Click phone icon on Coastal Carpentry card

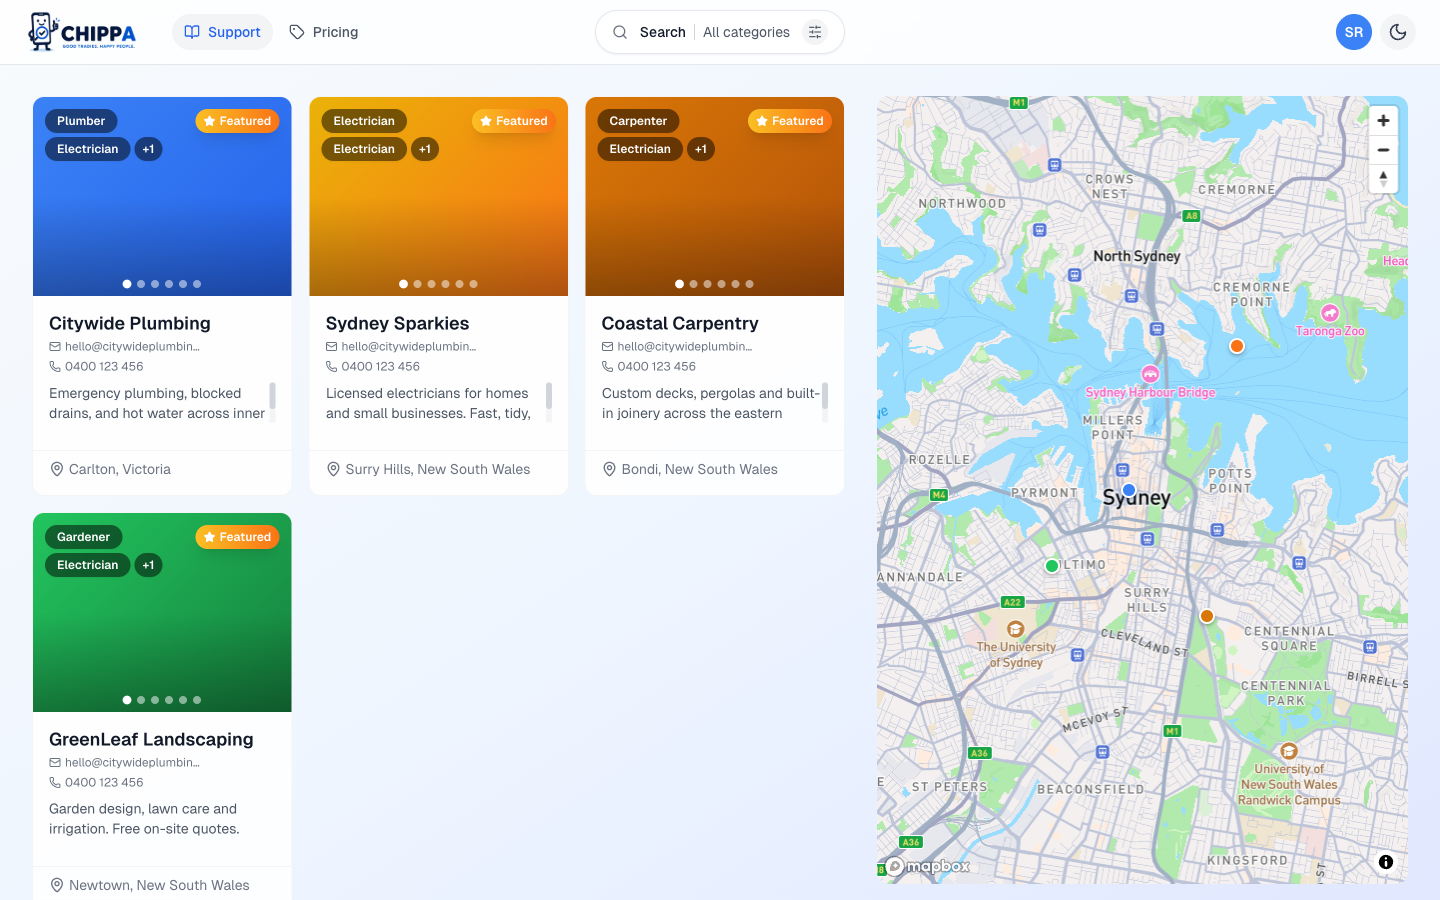pos(608,367)
